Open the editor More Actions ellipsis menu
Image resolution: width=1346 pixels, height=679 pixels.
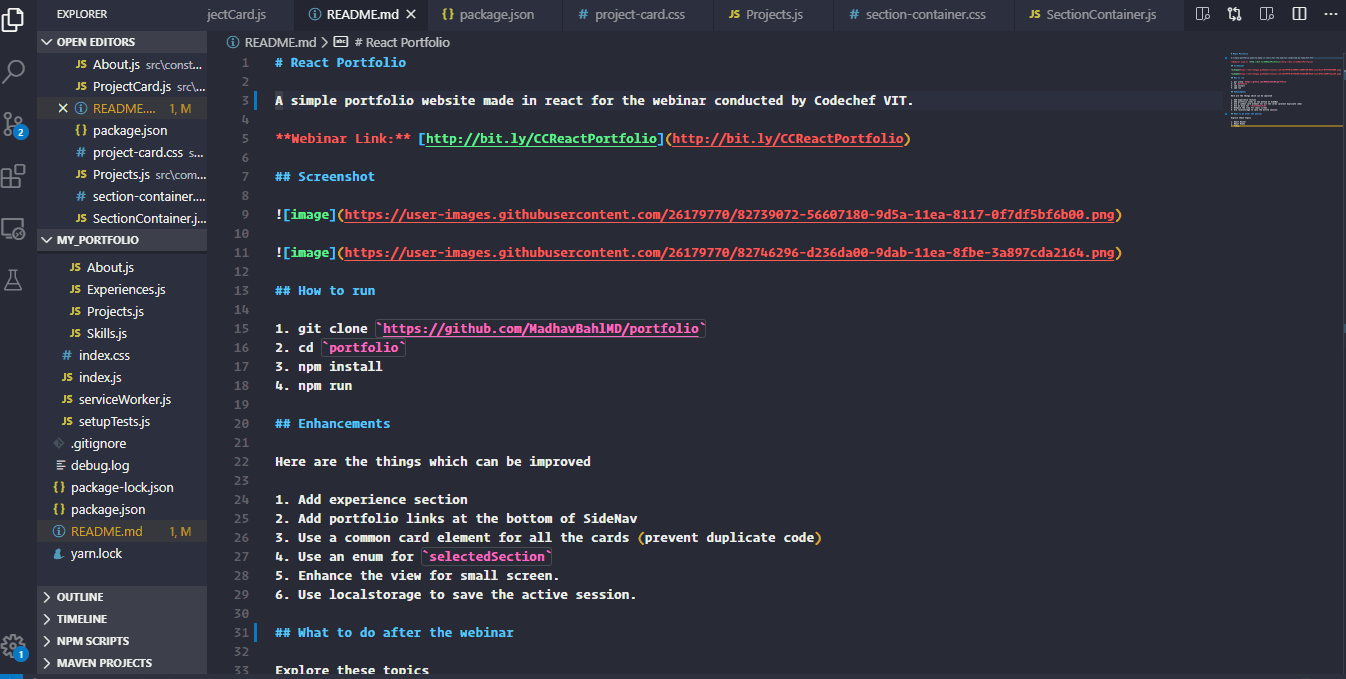(x=1330, y=14)
